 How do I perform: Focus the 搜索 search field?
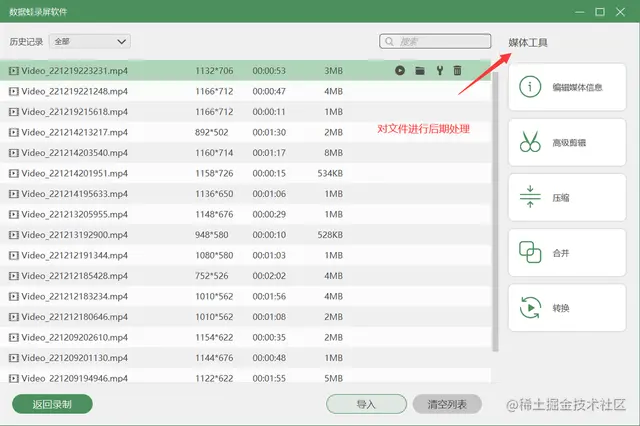point(435,41)
